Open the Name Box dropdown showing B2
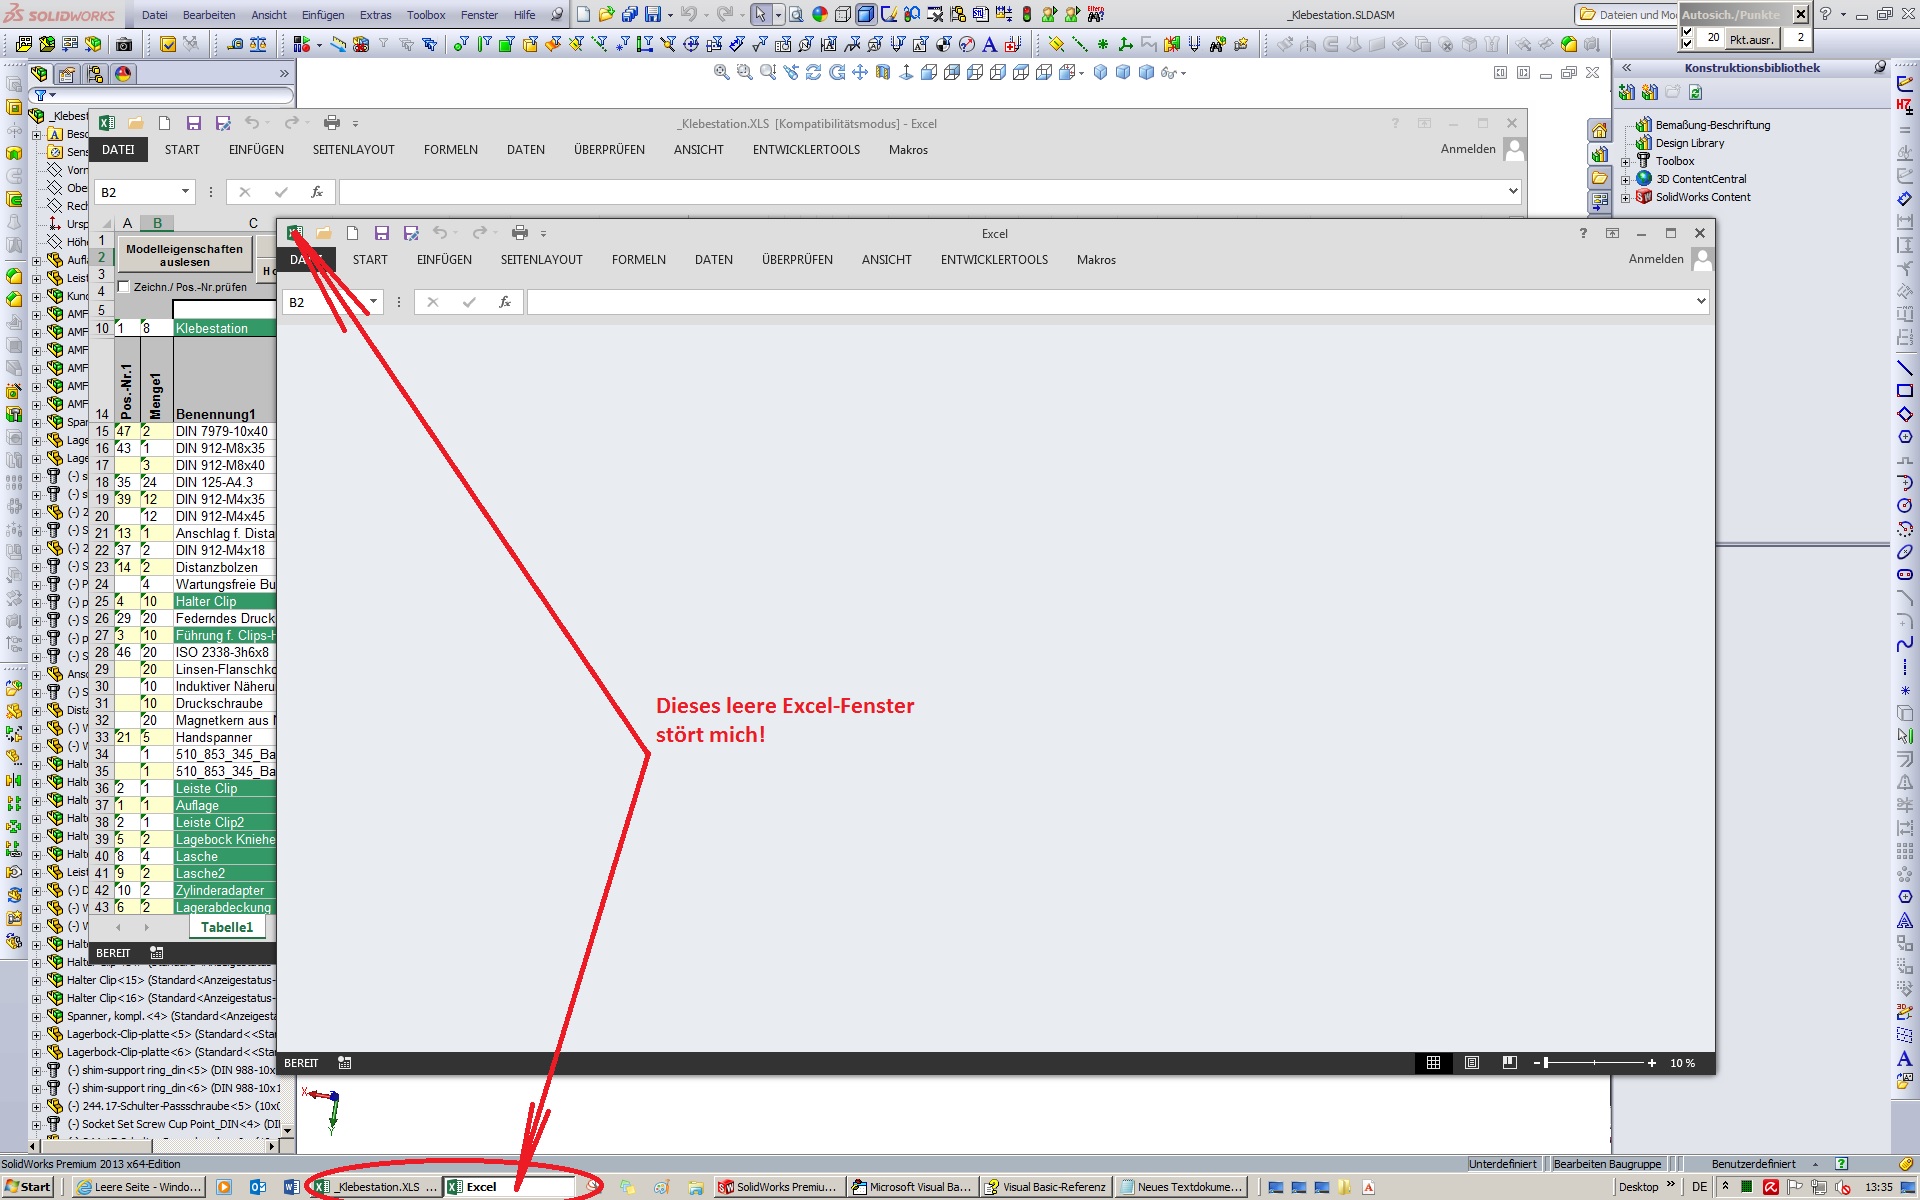Image resolution: width=1920 pixels, height=1200 pixels. (x=372, y=301)
